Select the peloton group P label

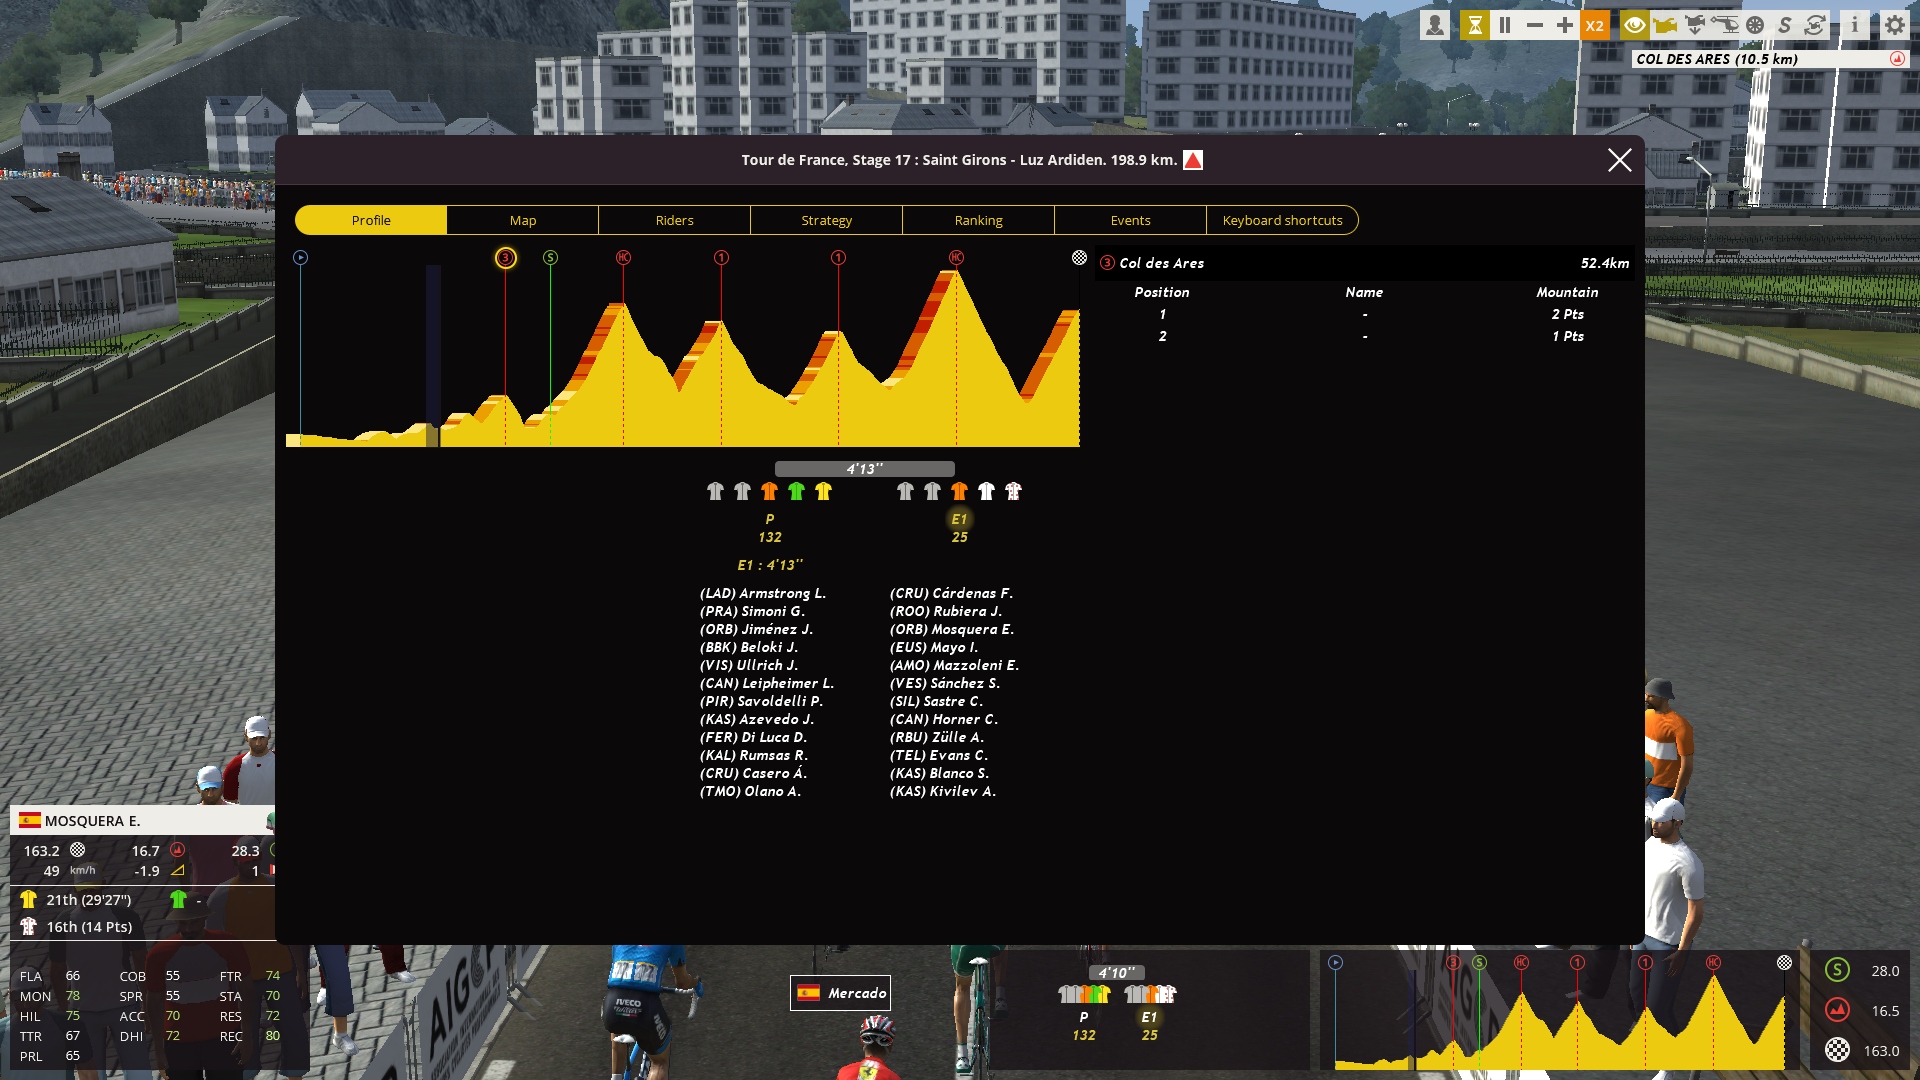[x=769, y=519]
